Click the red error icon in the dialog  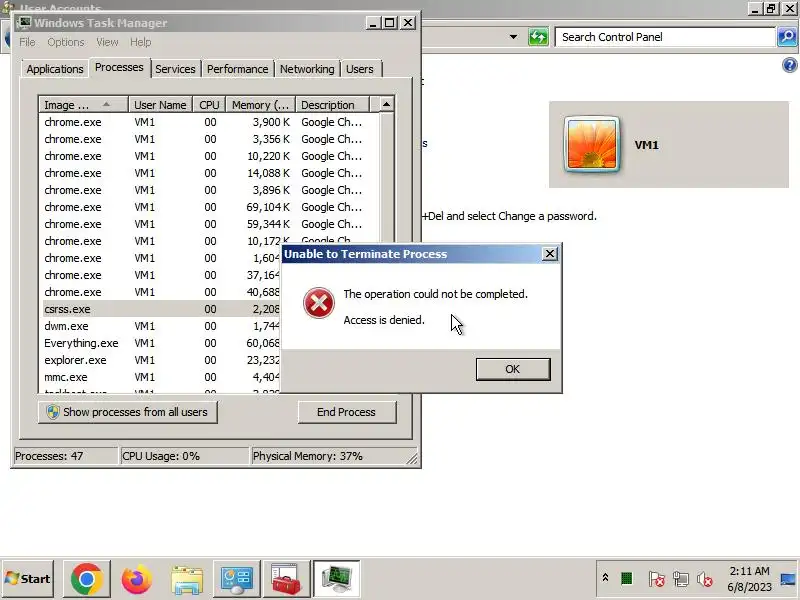319,303
